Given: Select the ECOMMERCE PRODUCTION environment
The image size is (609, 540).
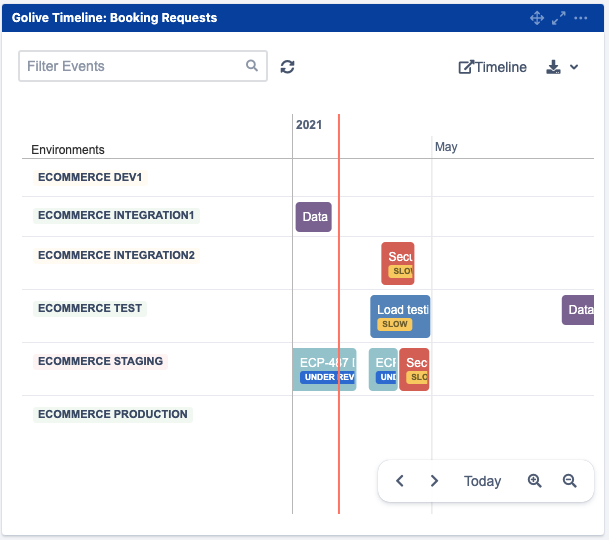Looking at the screenshot, I should pos(112,414).
